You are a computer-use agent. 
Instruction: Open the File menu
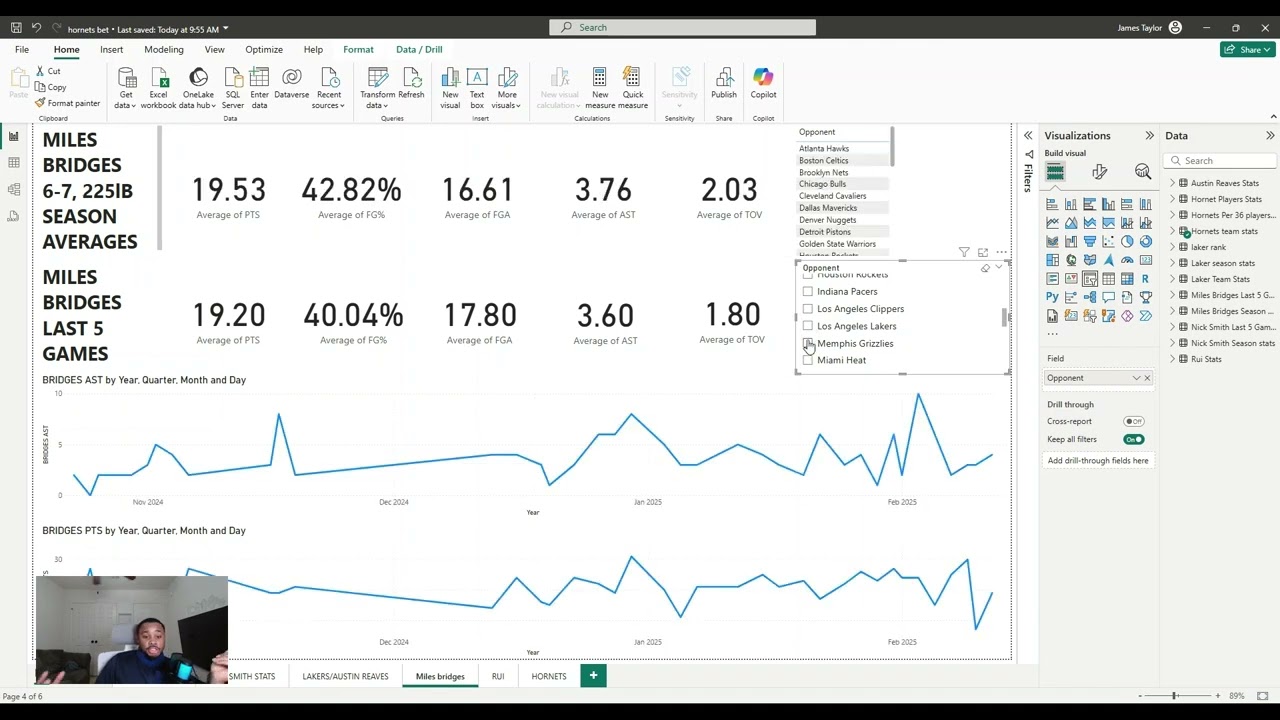pos(22,49)
